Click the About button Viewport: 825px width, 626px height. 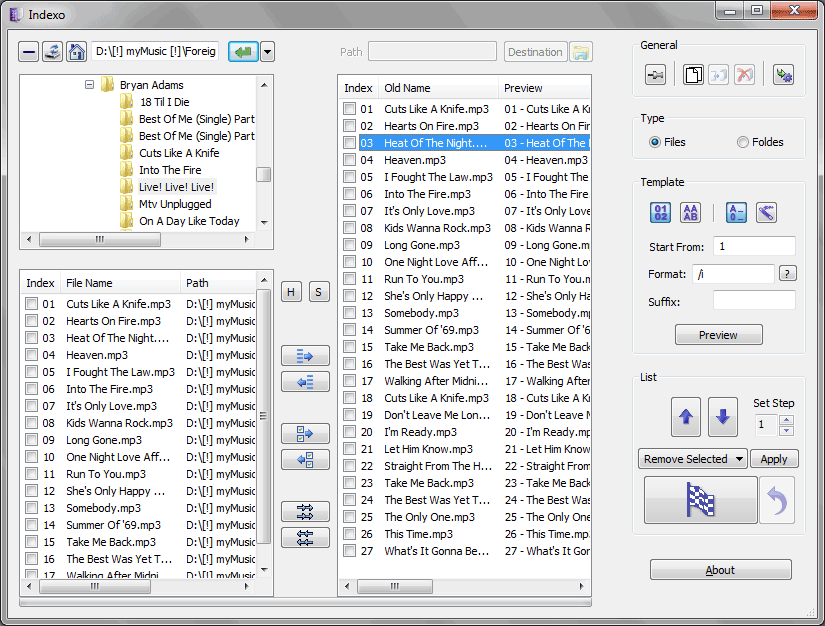coord(720,570)
